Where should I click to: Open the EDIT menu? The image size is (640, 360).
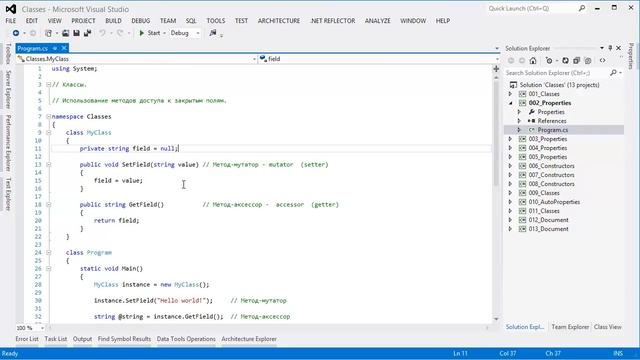tap(32, 21)
